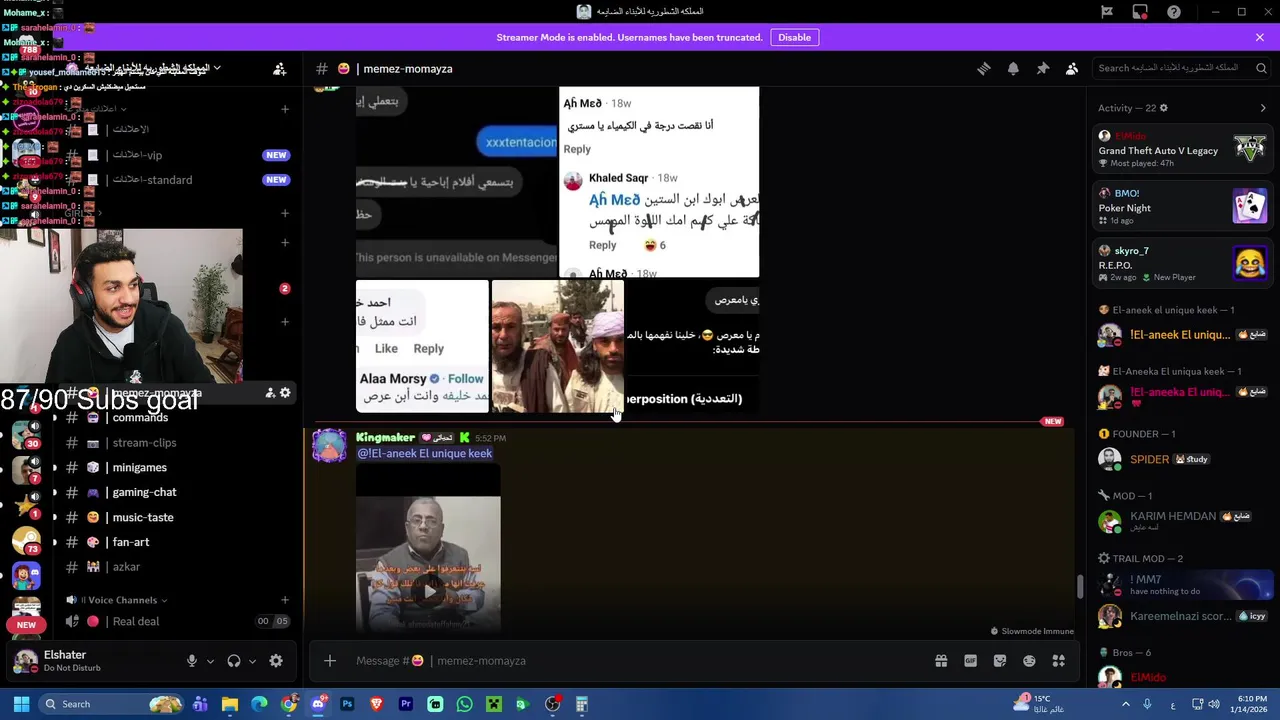Open Premiere Pro from the taskbar
This screenshot has width=1280, height=720.
[x=406, y=704]
